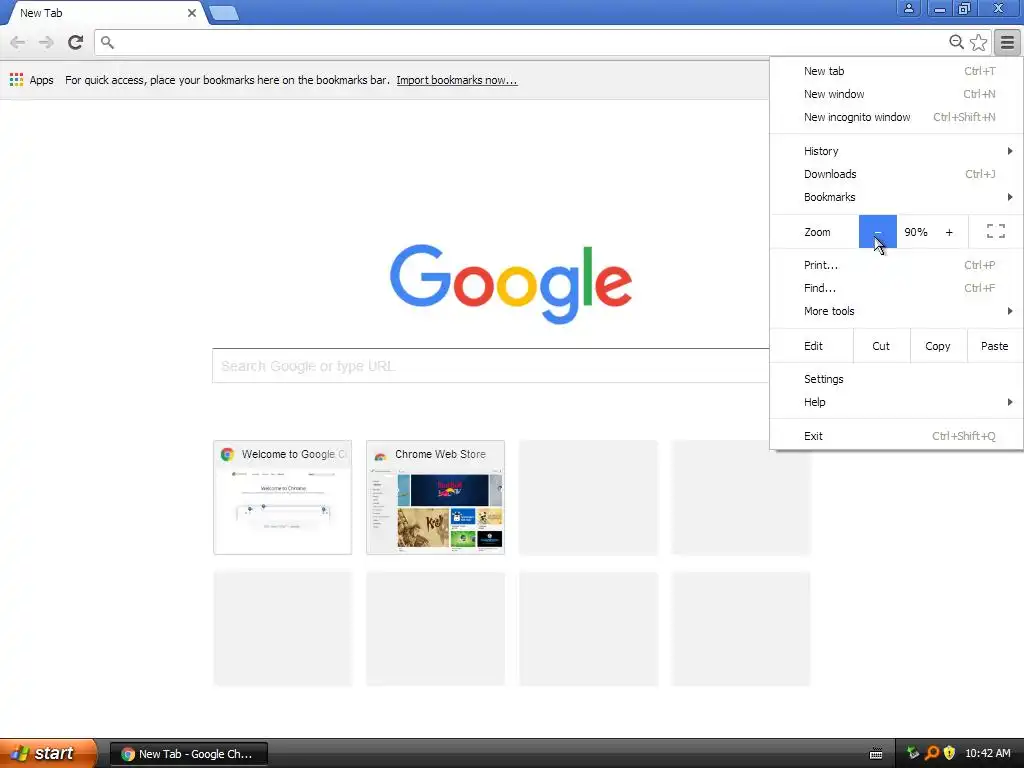1024x768 pixels.
Task: Click the Paste button in Edit row
Action: tap(995, 346)
